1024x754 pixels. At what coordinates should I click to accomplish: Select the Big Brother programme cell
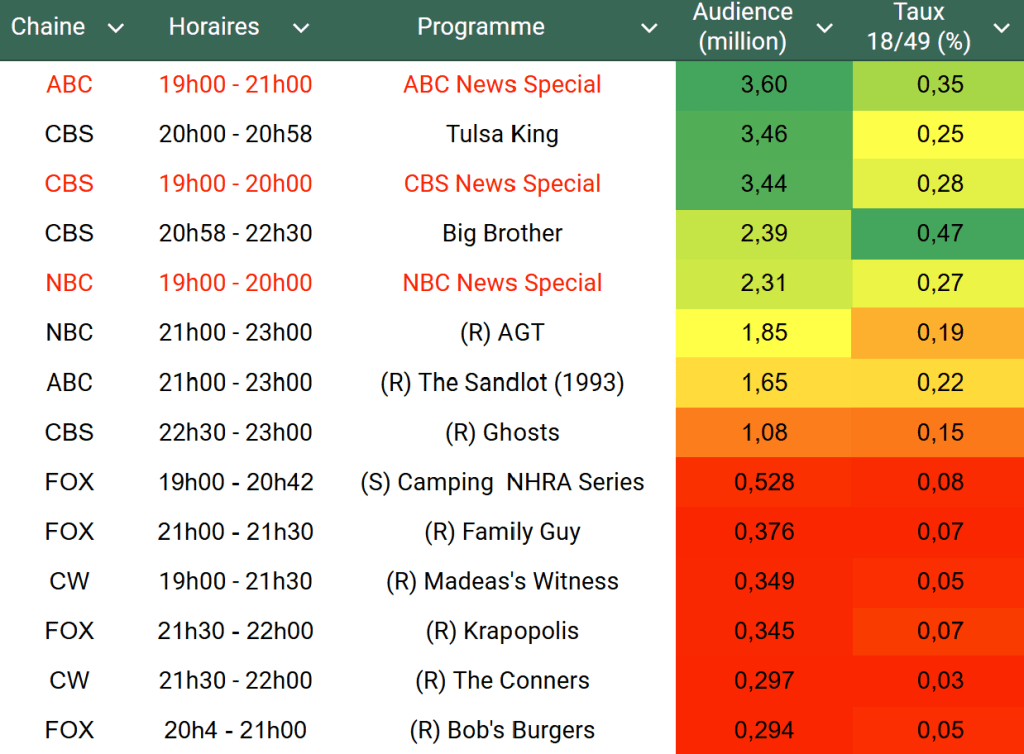pyautogui.click(x=502, y=233)
